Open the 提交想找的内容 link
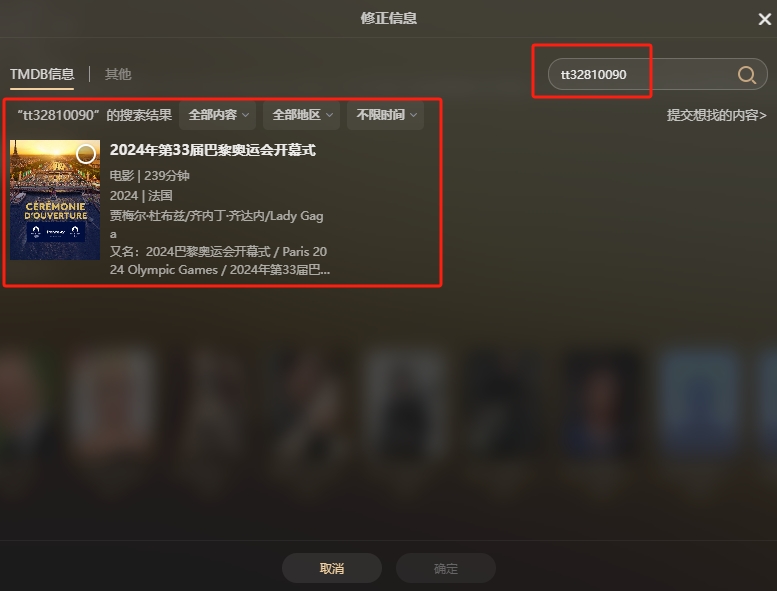 click(x=717, y=115)
